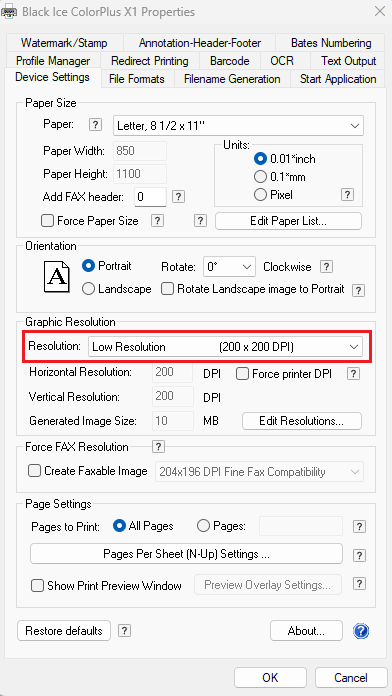Click the Vertical Resolution field

coord(173,396)
